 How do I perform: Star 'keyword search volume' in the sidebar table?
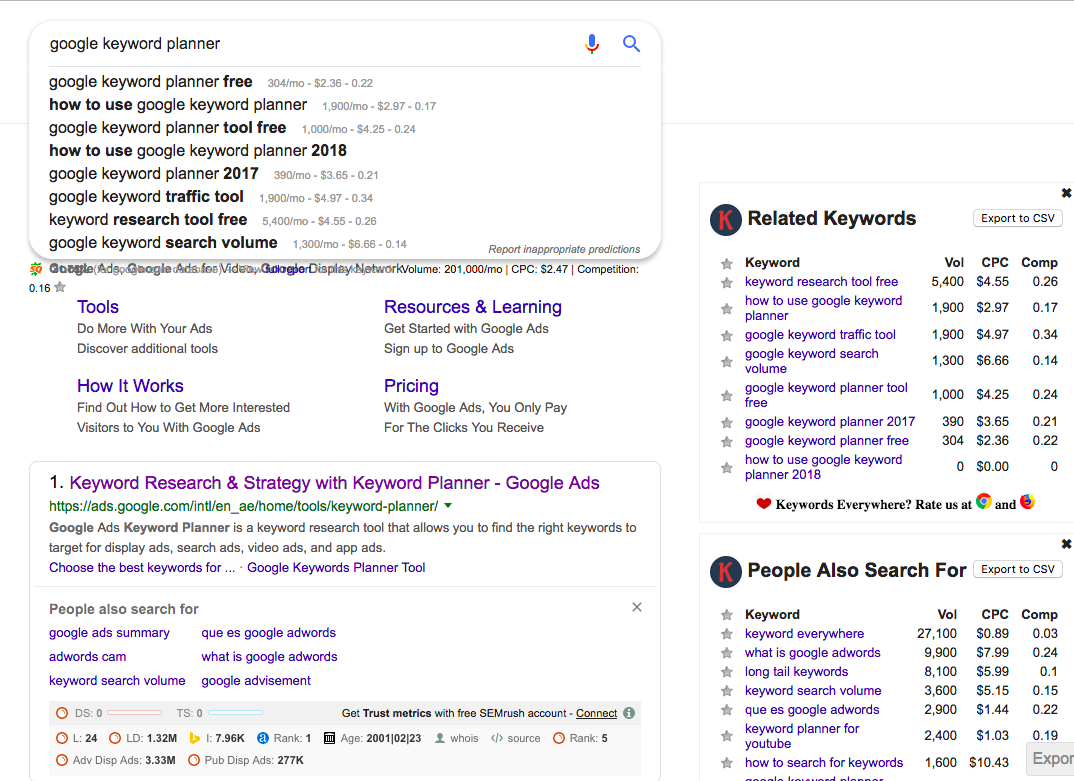(727, 692)
